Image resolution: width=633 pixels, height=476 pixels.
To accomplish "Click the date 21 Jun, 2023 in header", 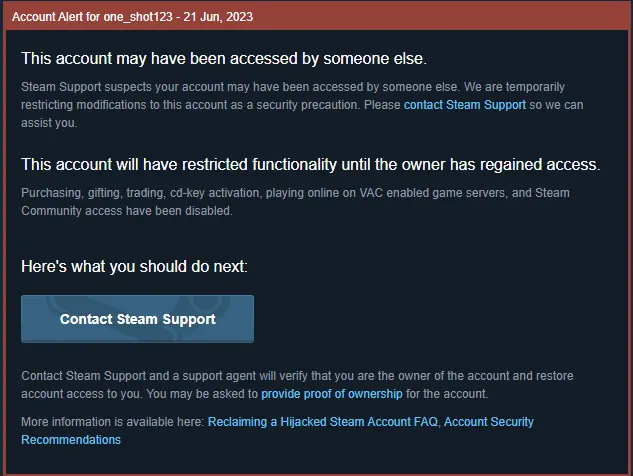I will click(x=218, y=17).
